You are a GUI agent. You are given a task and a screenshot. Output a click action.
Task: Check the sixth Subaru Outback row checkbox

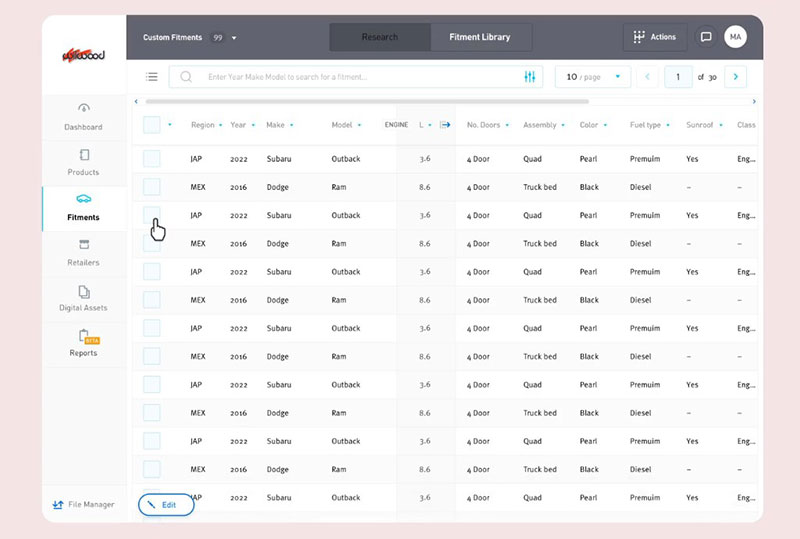pos(152,440)
